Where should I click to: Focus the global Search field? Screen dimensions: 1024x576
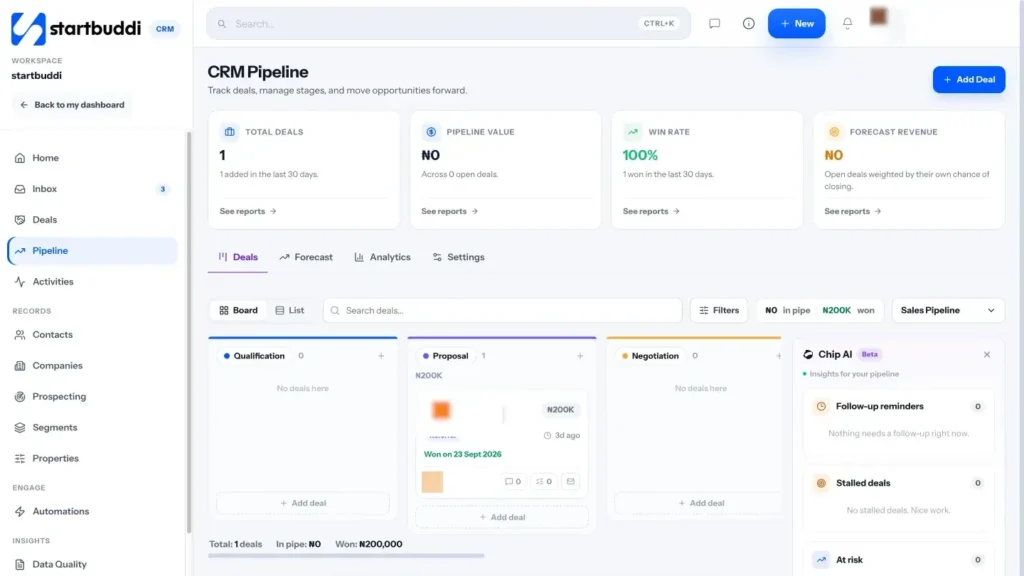pyautogui.click(x=449, y=24)
